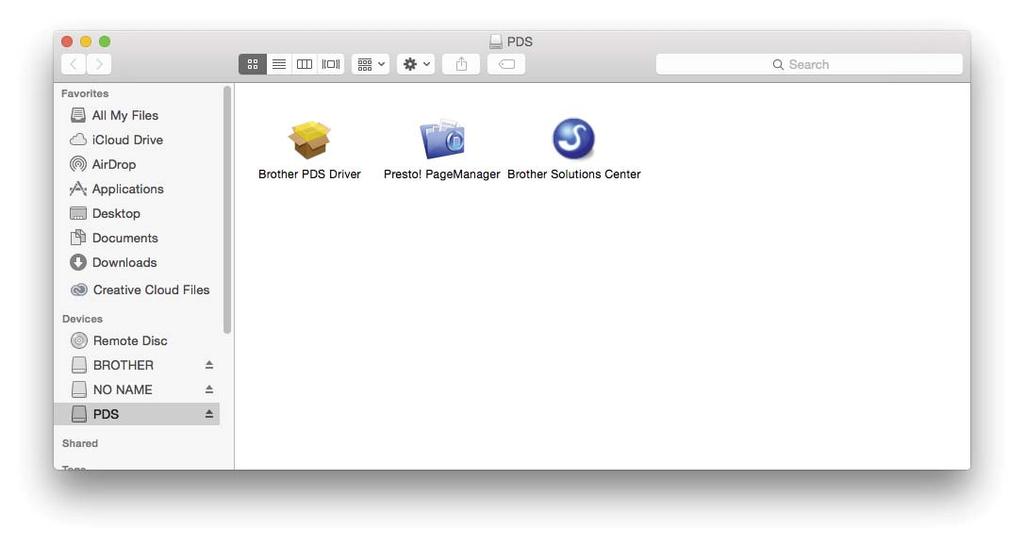Screen dimensions: 1024x546
Task: Eject the PDS volume
Action: click(x=209, y=414)
